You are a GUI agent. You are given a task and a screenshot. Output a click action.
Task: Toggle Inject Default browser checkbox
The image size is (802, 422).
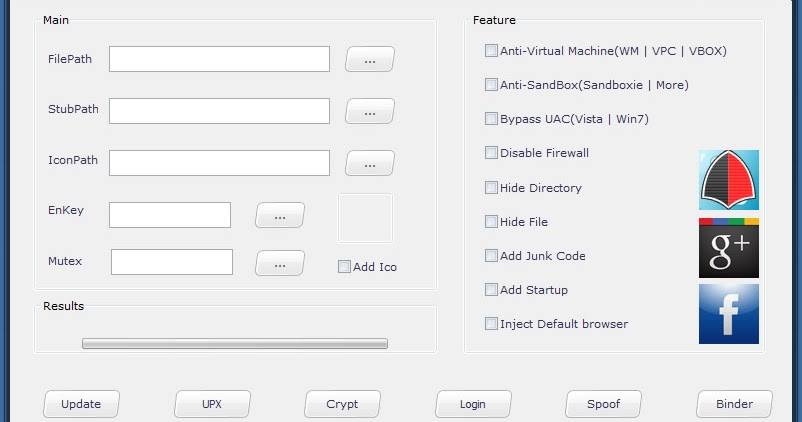[491, 323]
